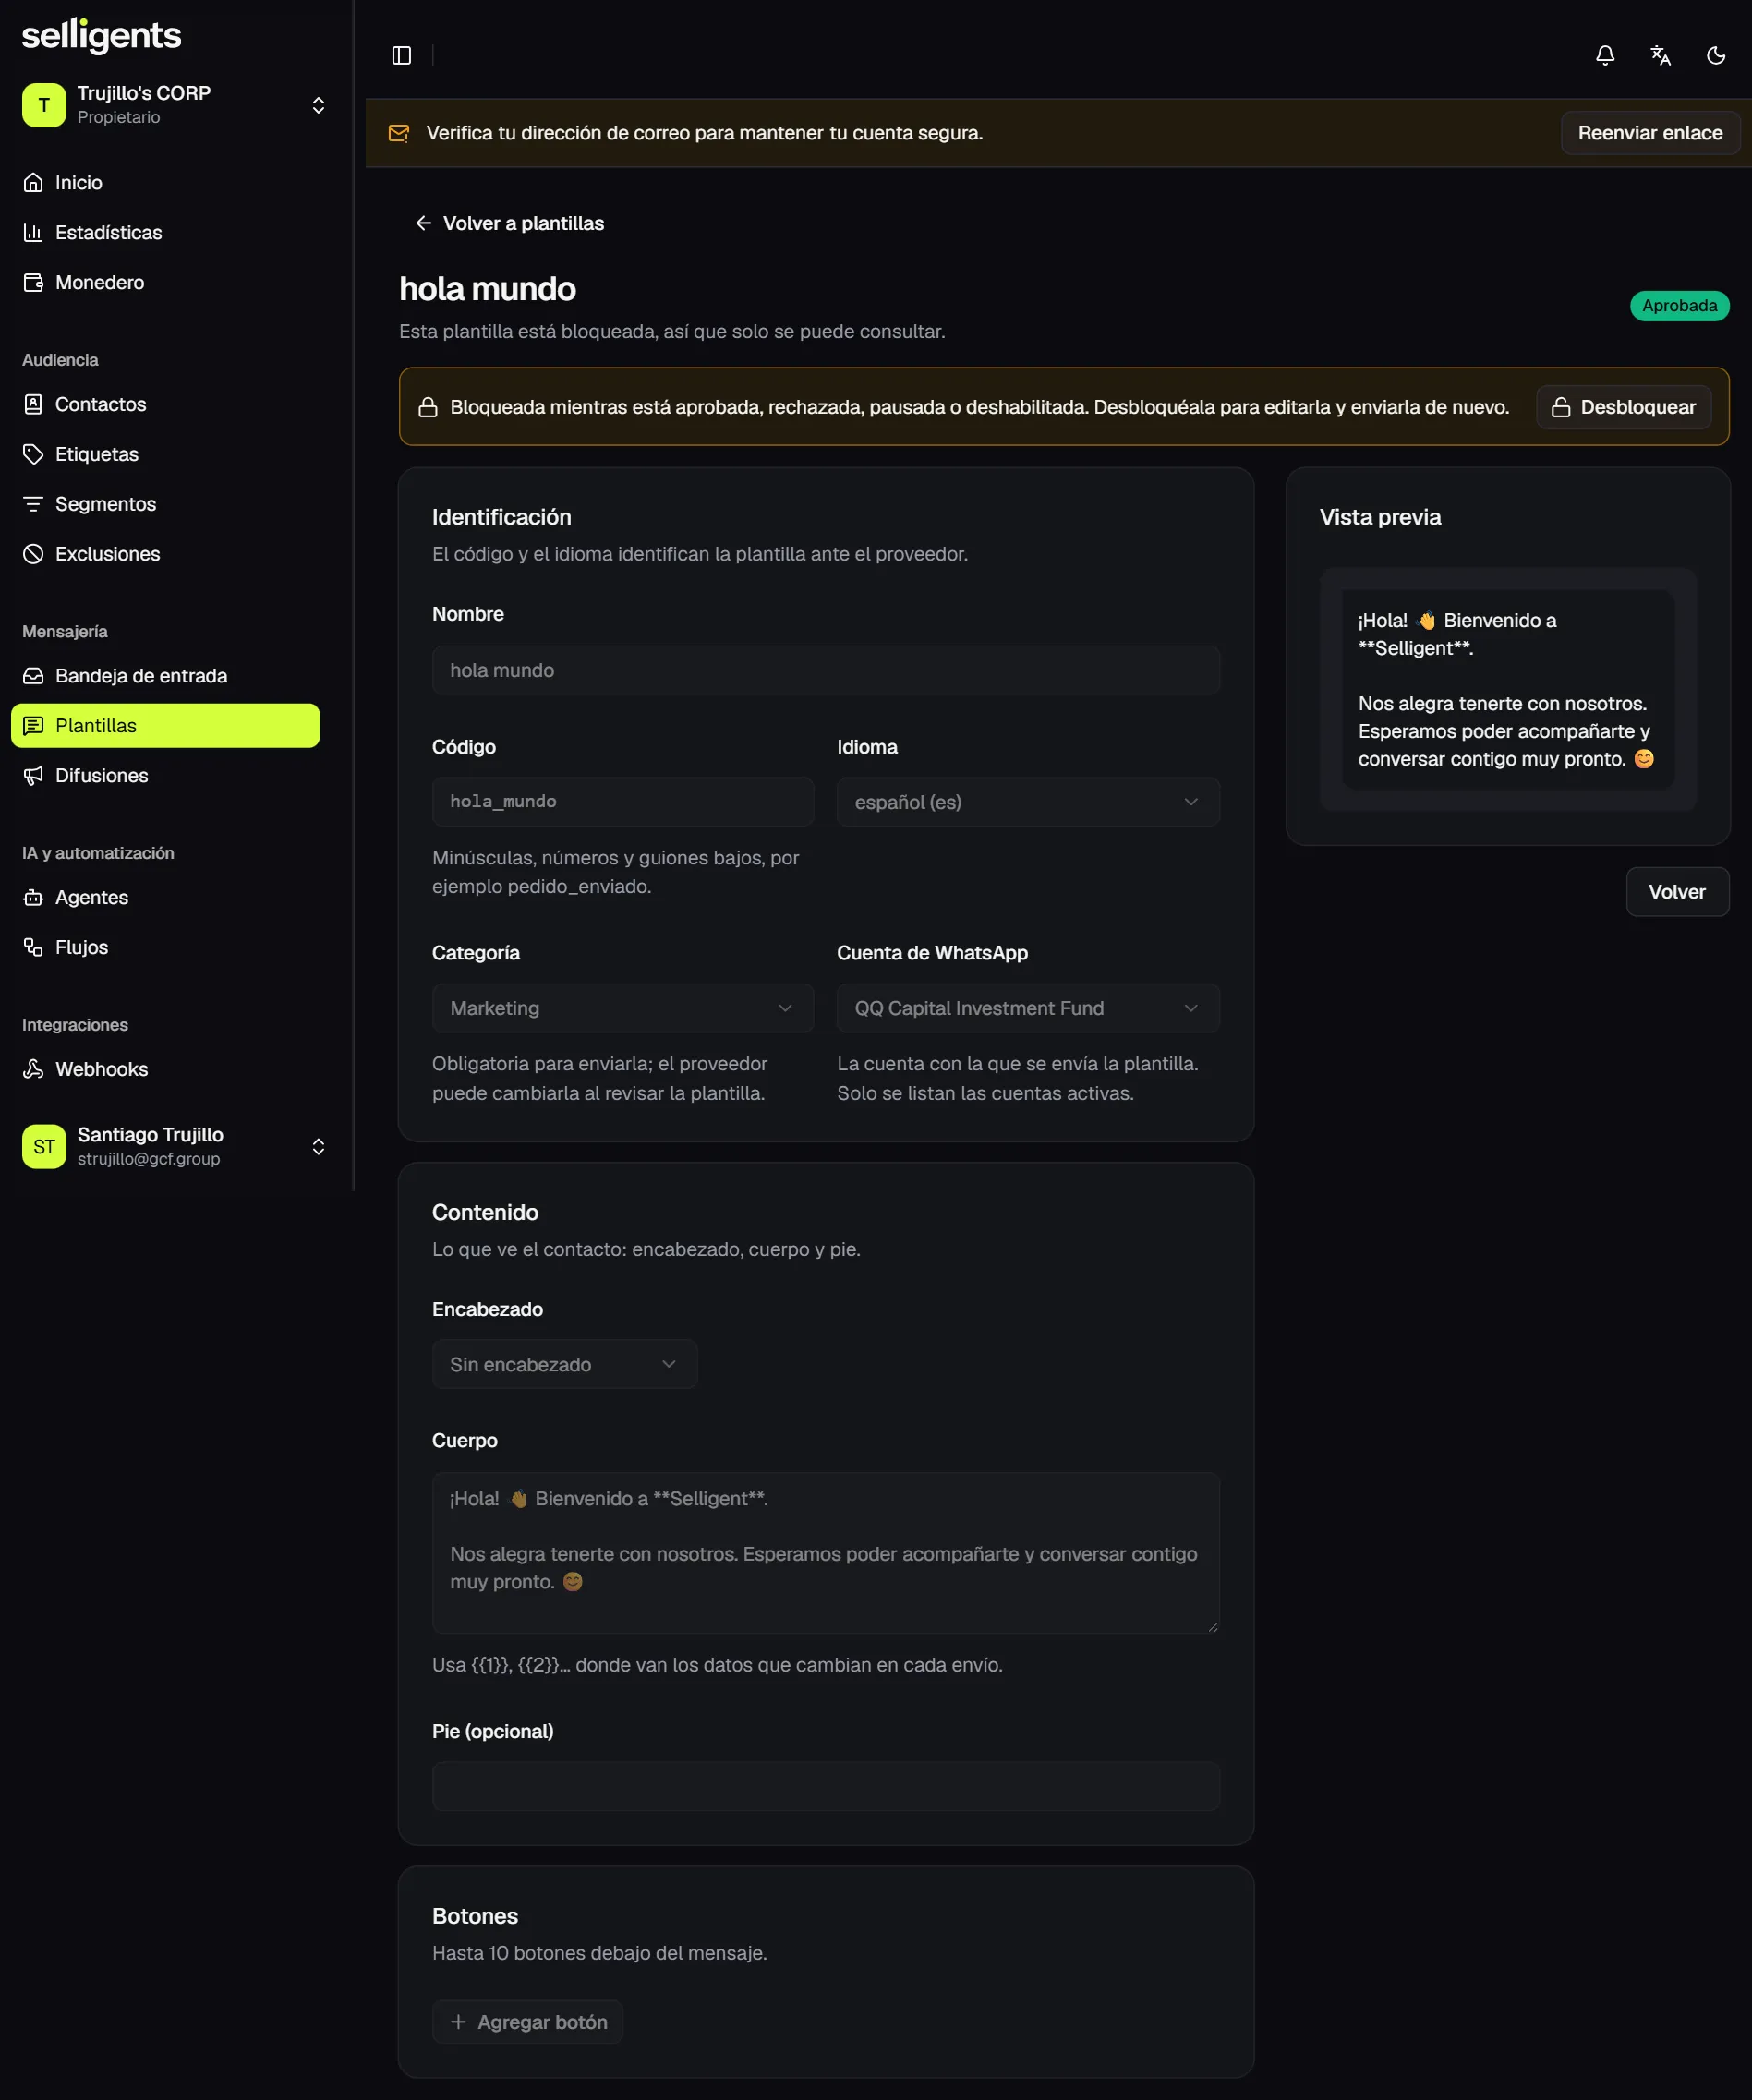Click the Inicio home icon

point(33,182)
